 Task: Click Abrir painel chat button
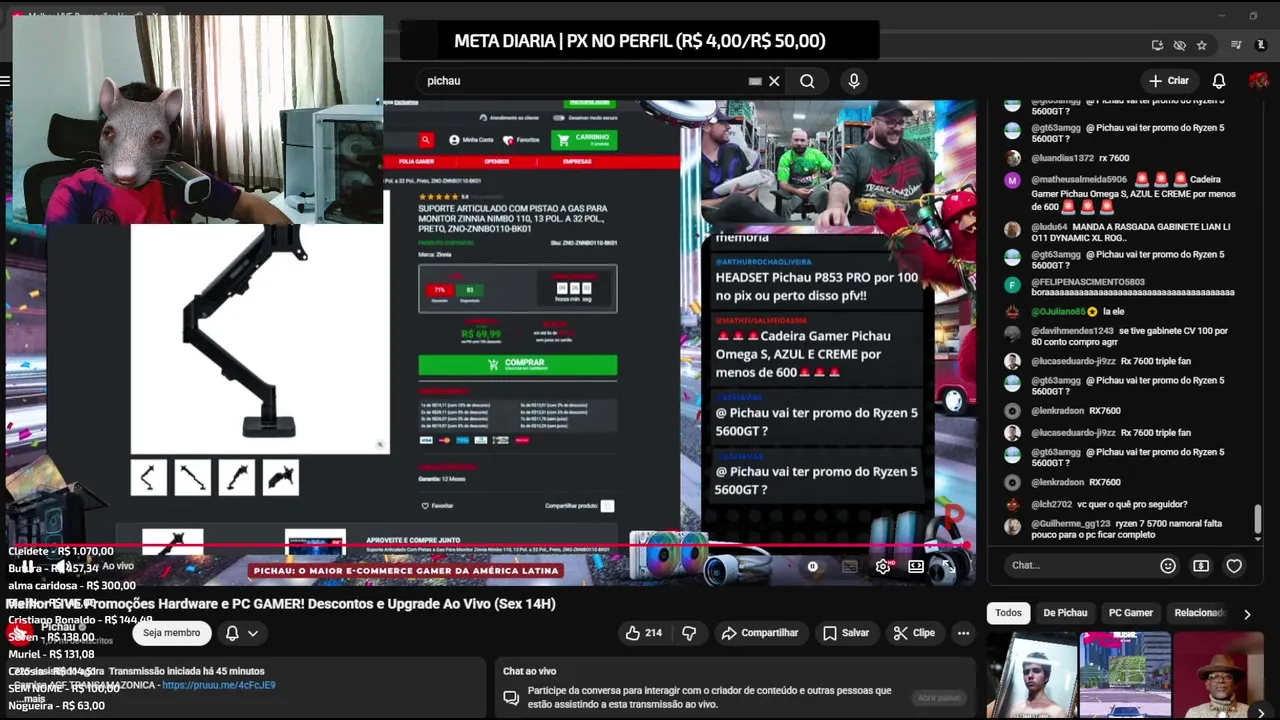pos(939,698)
